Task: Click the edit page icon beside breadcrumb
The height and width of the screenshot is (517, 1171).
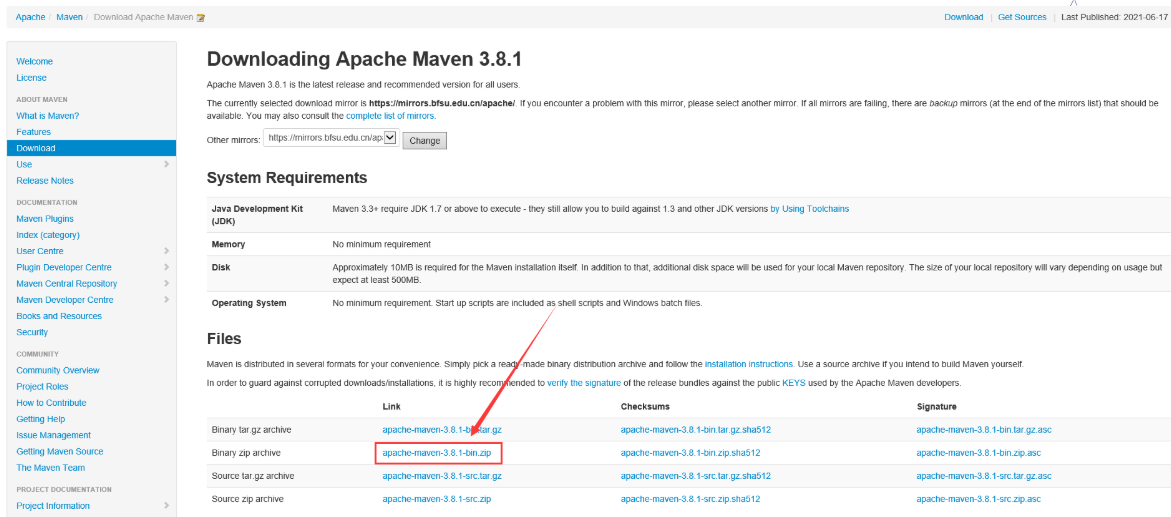Action: tap(200, 18)
